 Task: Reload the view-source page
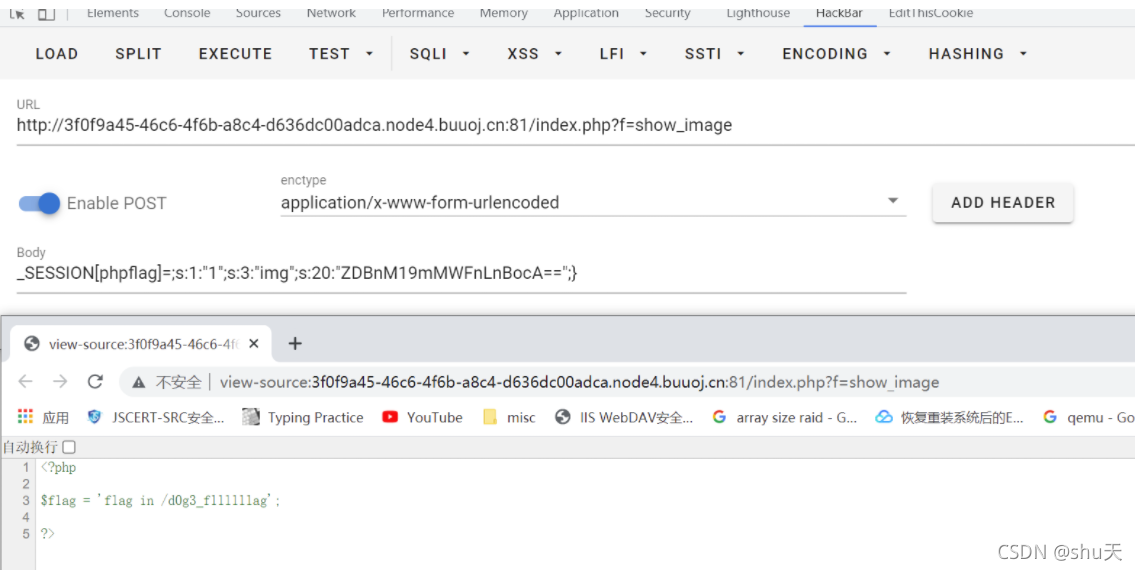pos(95,381)
